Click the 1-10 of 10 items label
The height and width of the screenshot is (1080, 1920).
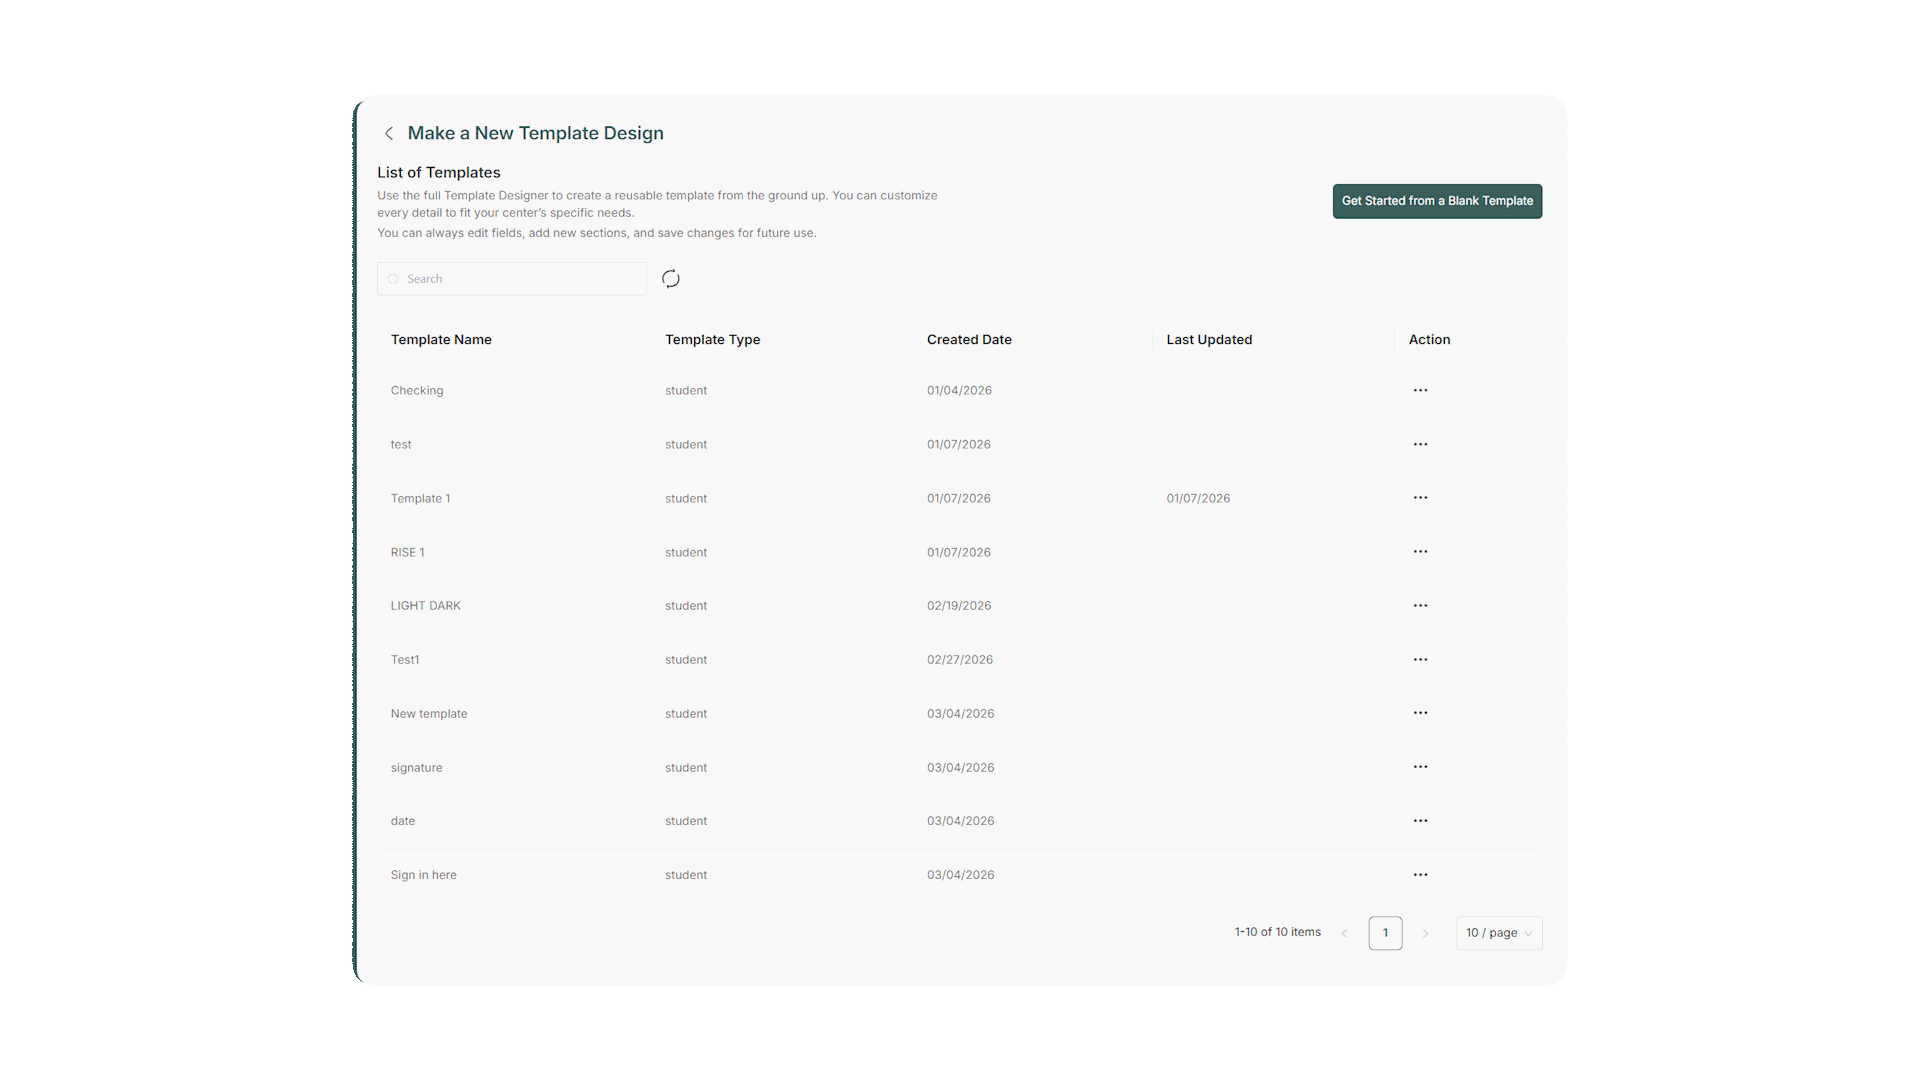point(1277,932)
